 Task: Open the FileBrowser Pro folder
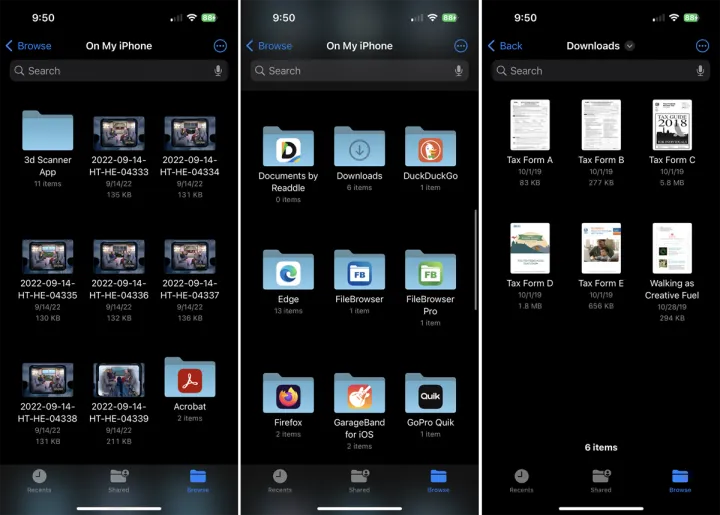point(430,271)
